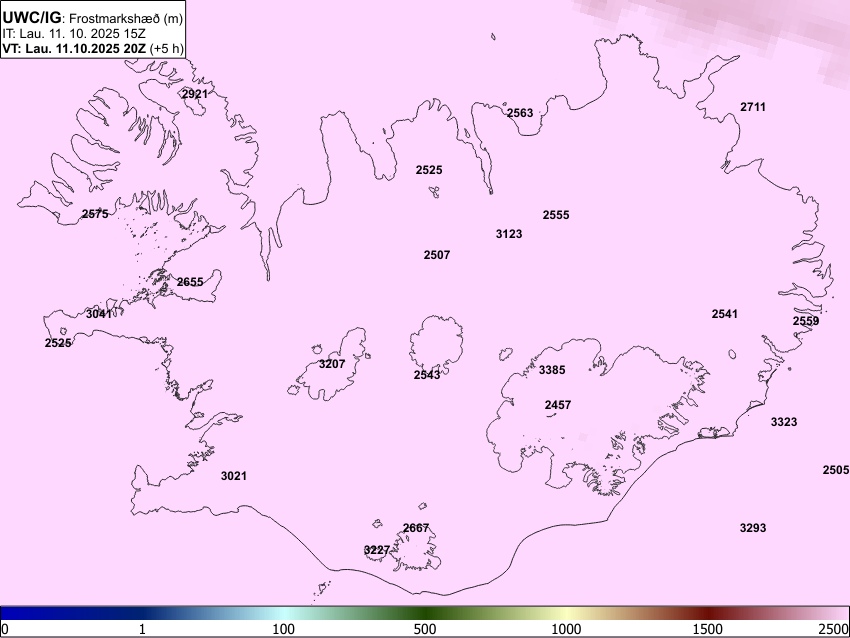Click the 3293 value label
The image size is (850, 638).
point(753,528)
